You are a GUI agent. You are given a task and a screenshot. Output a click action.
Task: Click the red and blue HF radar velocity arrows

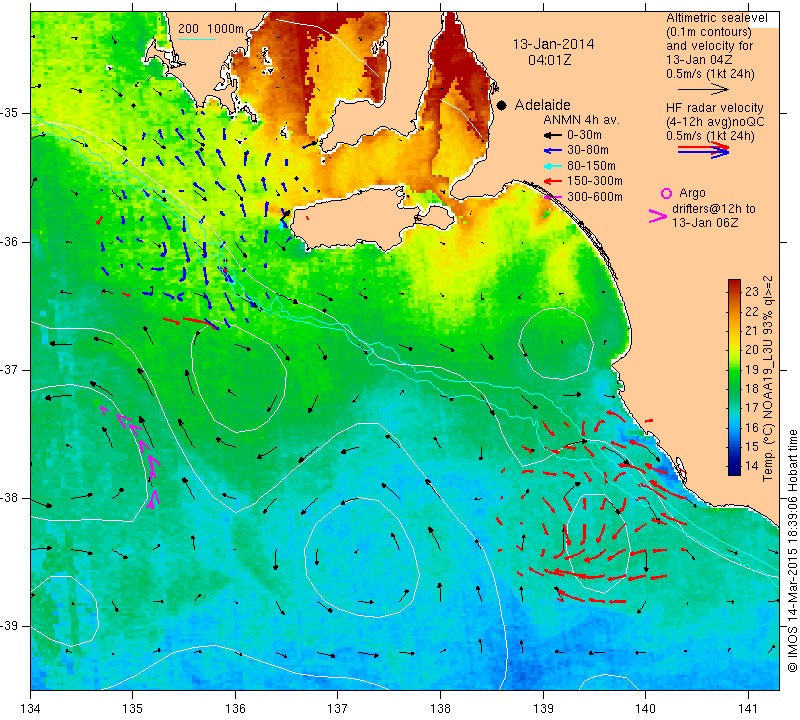(x=704, y=150)
